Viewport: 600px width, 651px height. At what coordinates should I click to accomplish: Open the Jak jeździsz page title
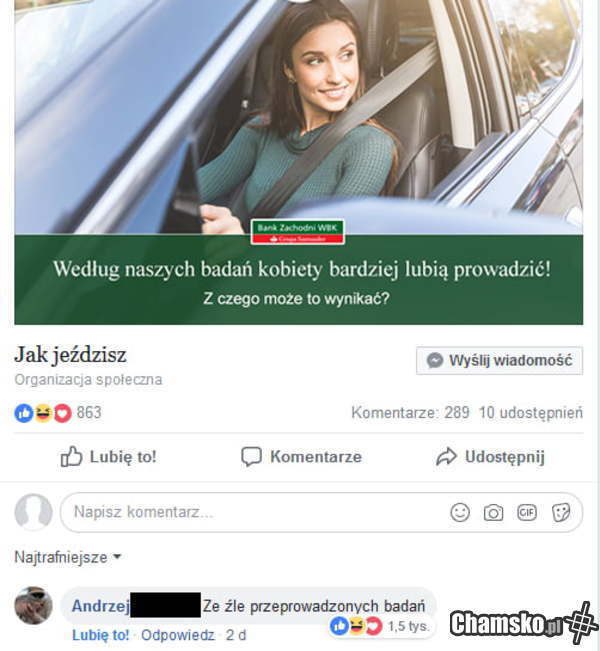click(70, 355)
